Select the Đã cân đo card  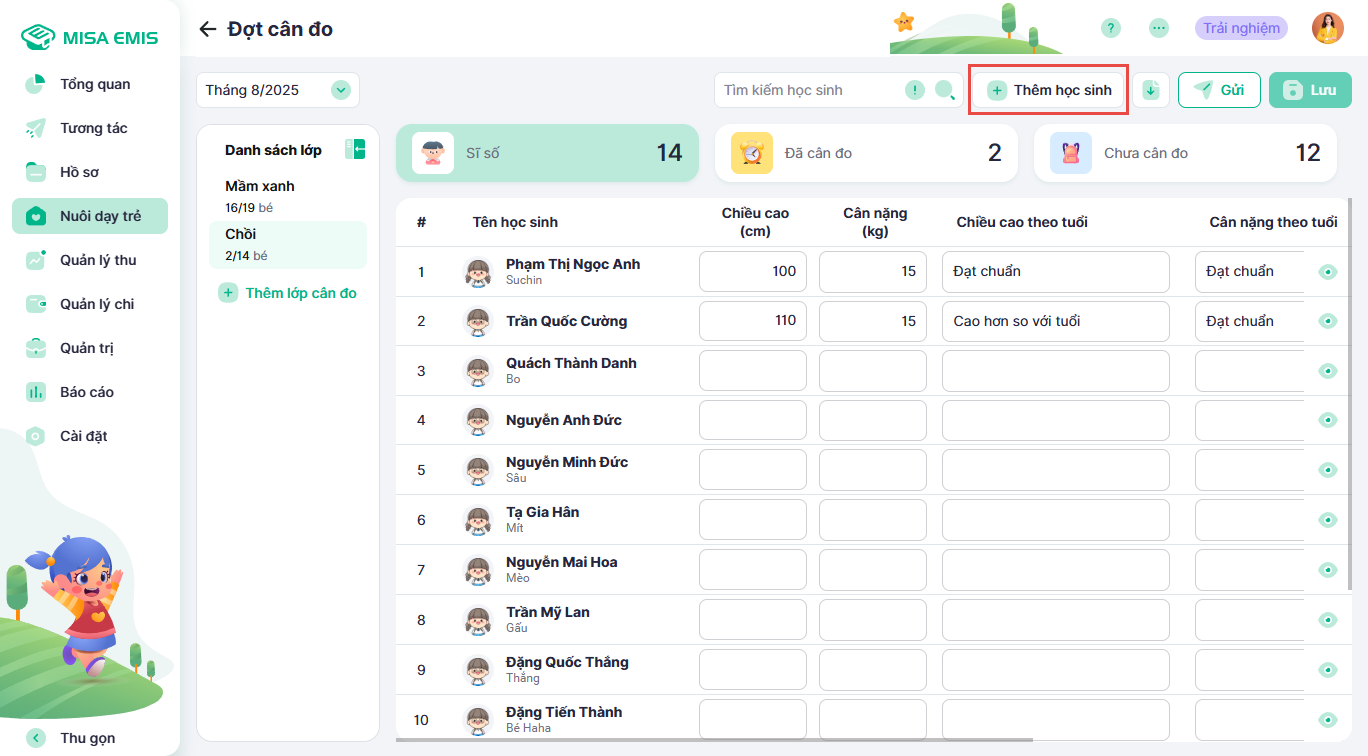(x=866, y=153)
